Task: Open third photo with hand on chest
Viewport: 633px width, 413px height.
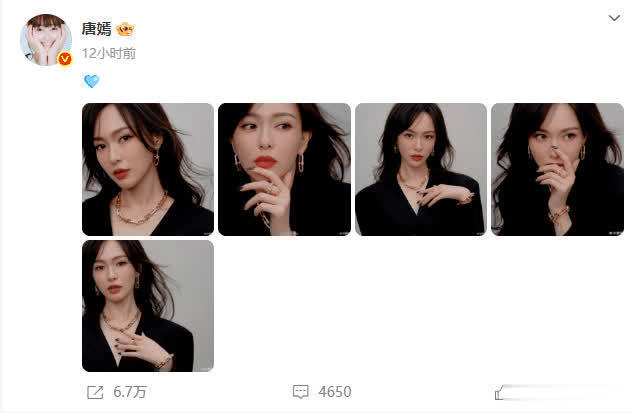Action: coord(421,169)
